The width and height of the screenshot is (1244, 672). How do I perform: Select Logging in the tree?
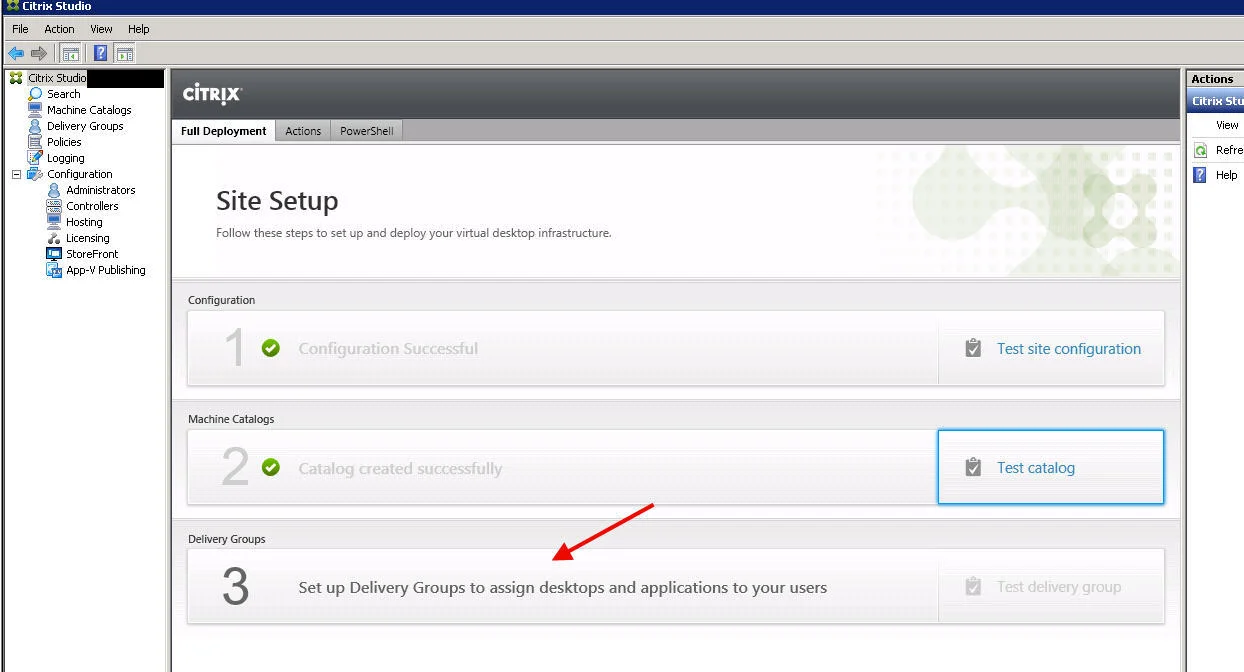[x=65, y=158]
